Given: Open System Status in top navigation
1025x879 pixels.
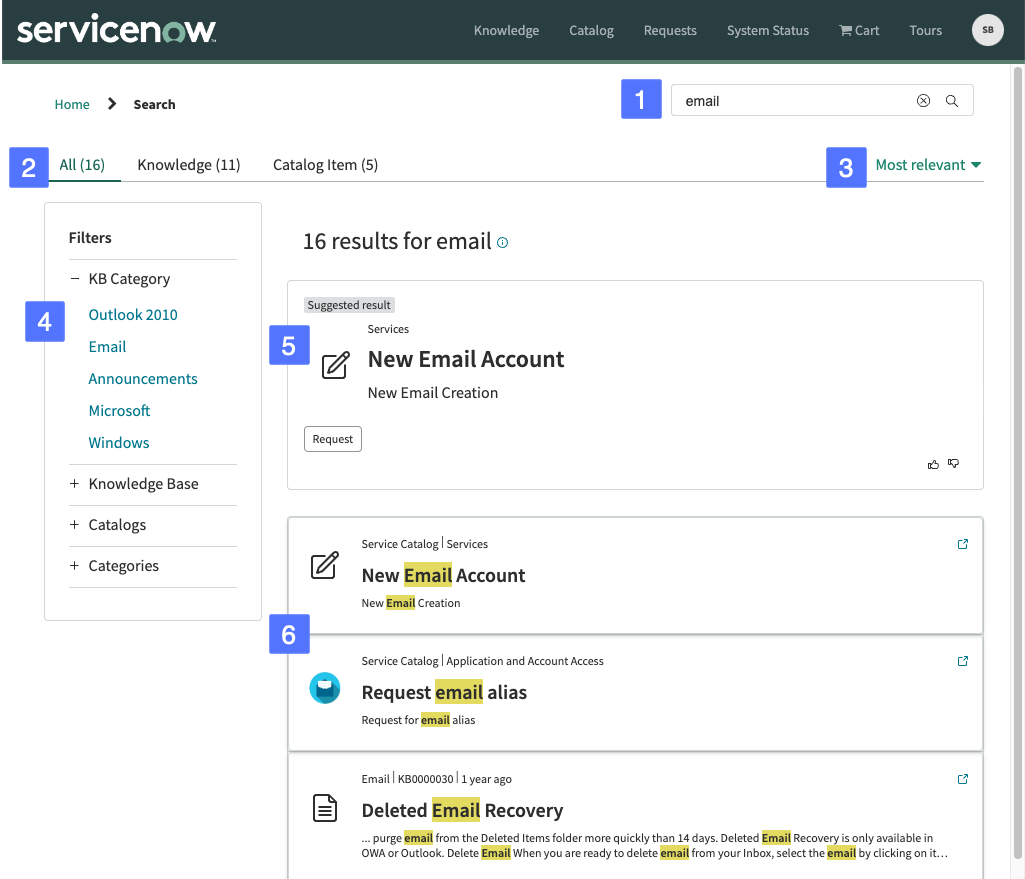Looking at the screenshot, I should click(767, 31).
